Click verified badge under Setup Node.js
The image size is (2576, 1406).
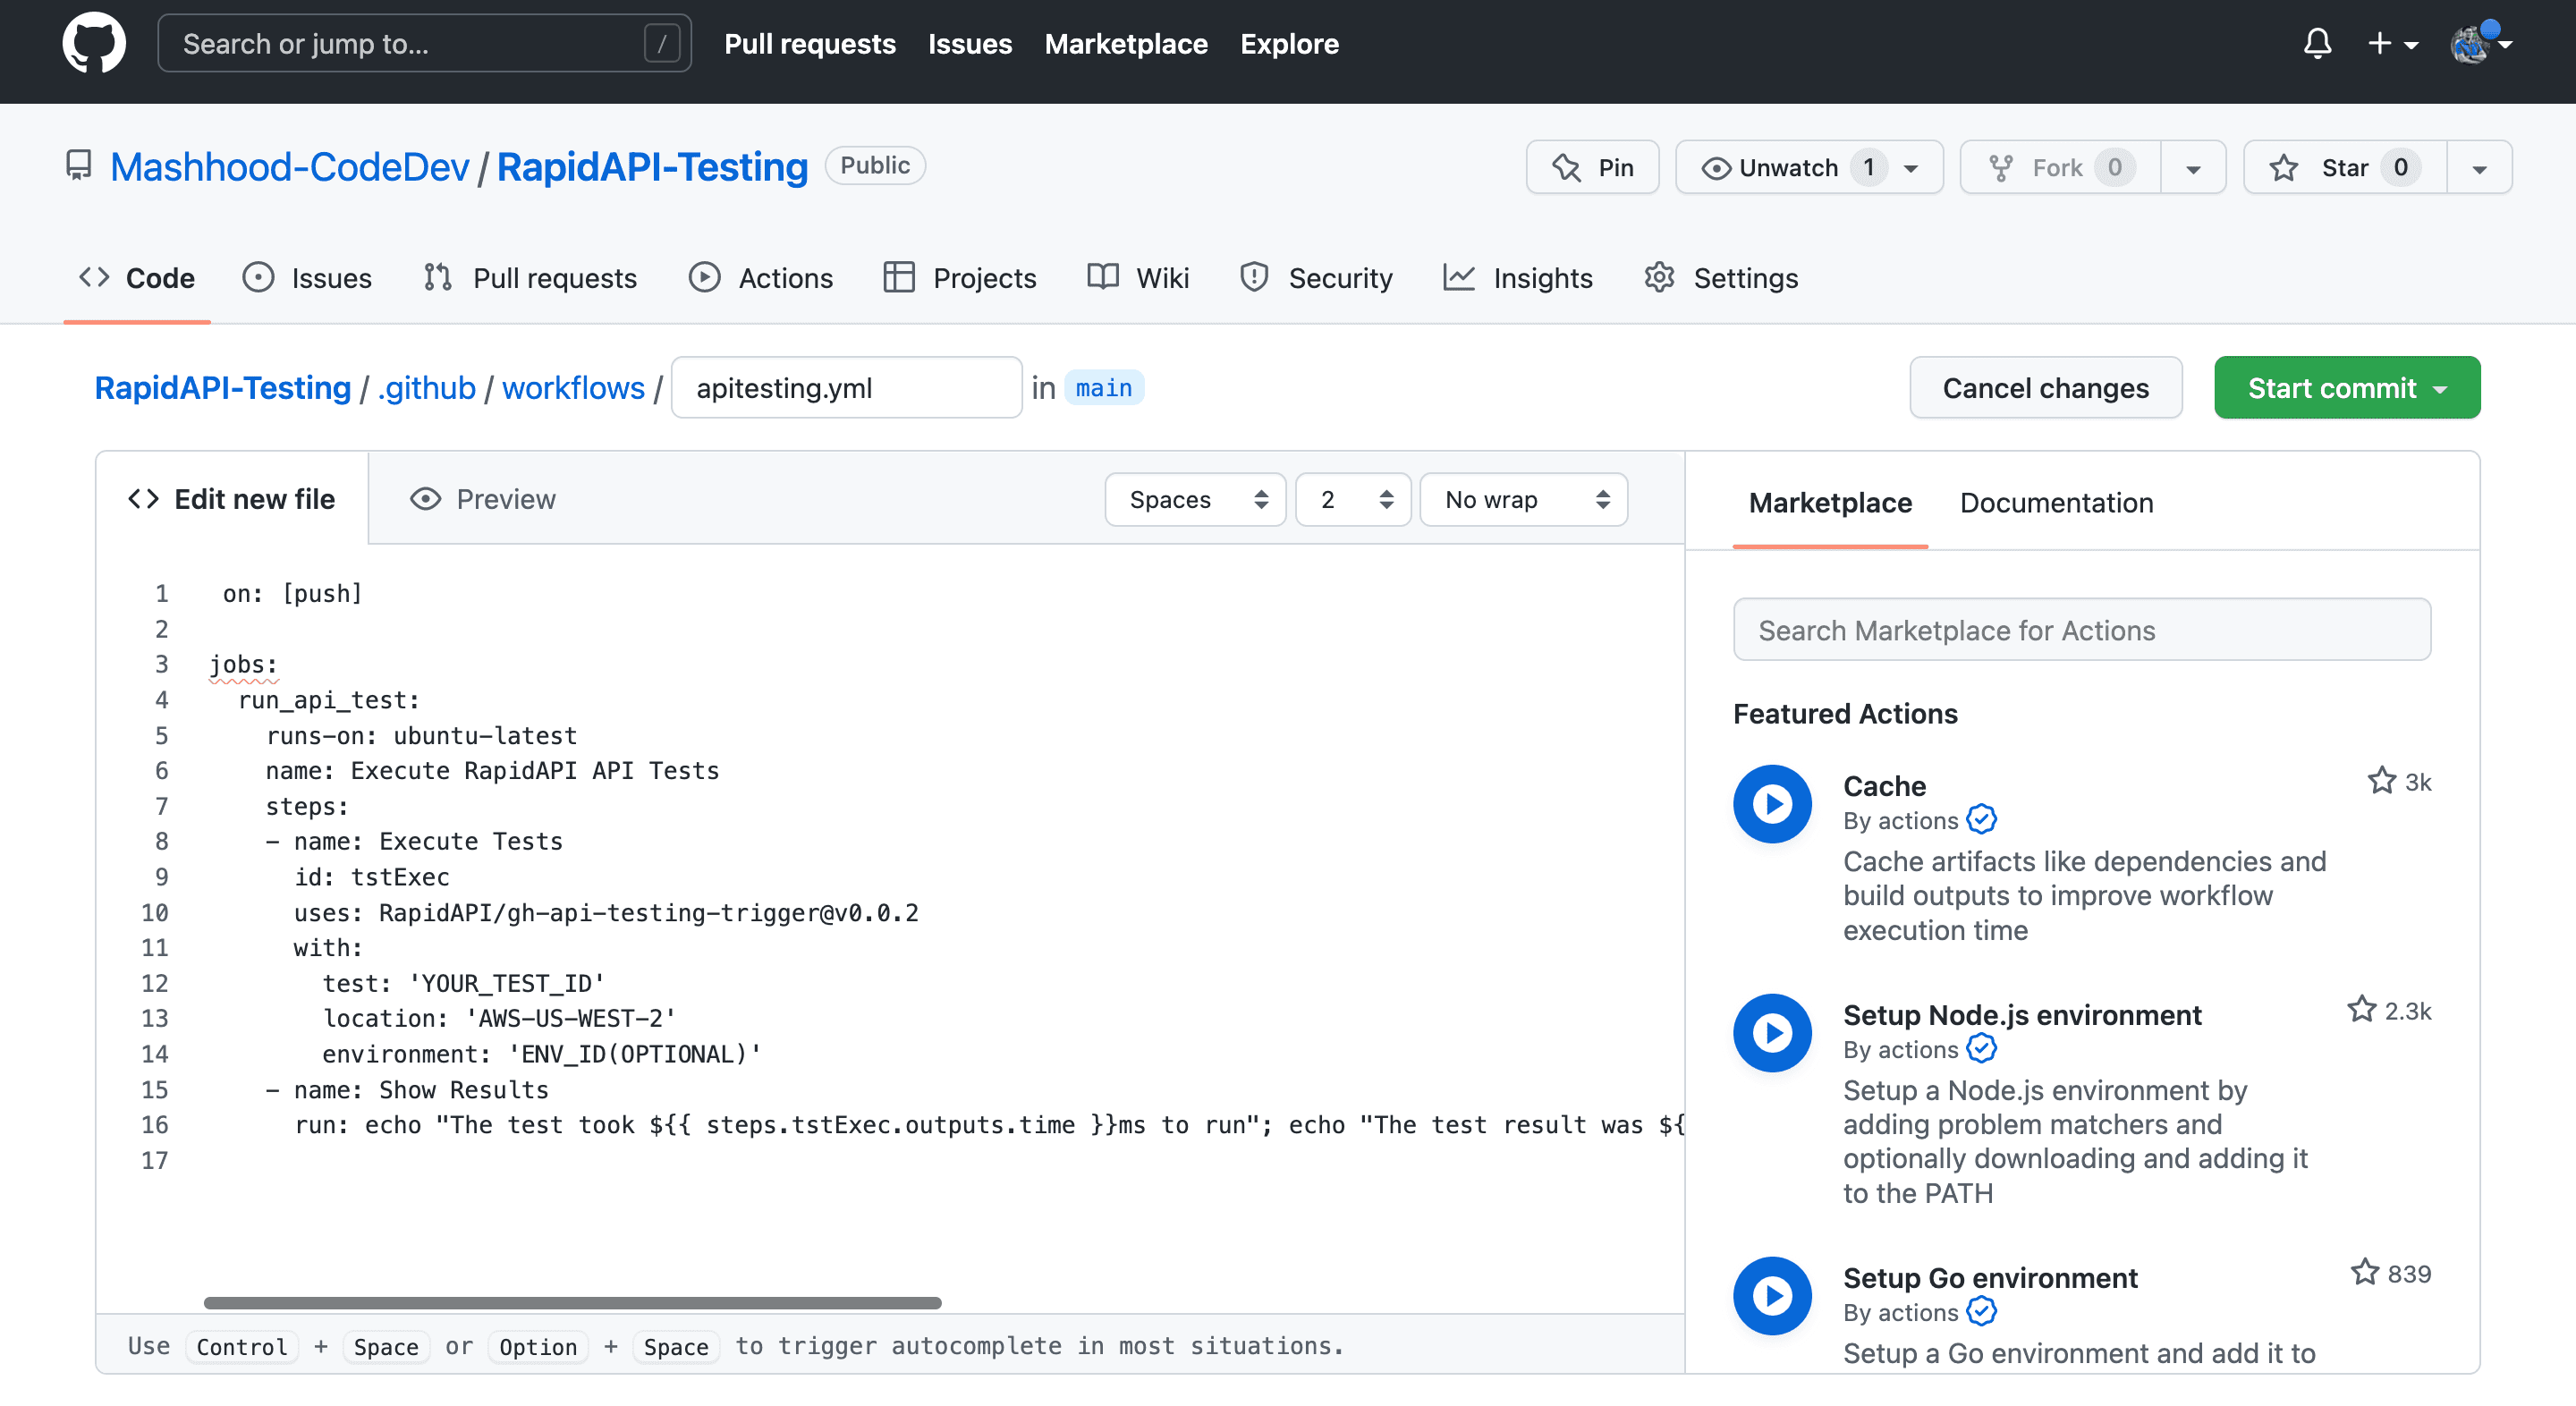click(1980, 1049)
